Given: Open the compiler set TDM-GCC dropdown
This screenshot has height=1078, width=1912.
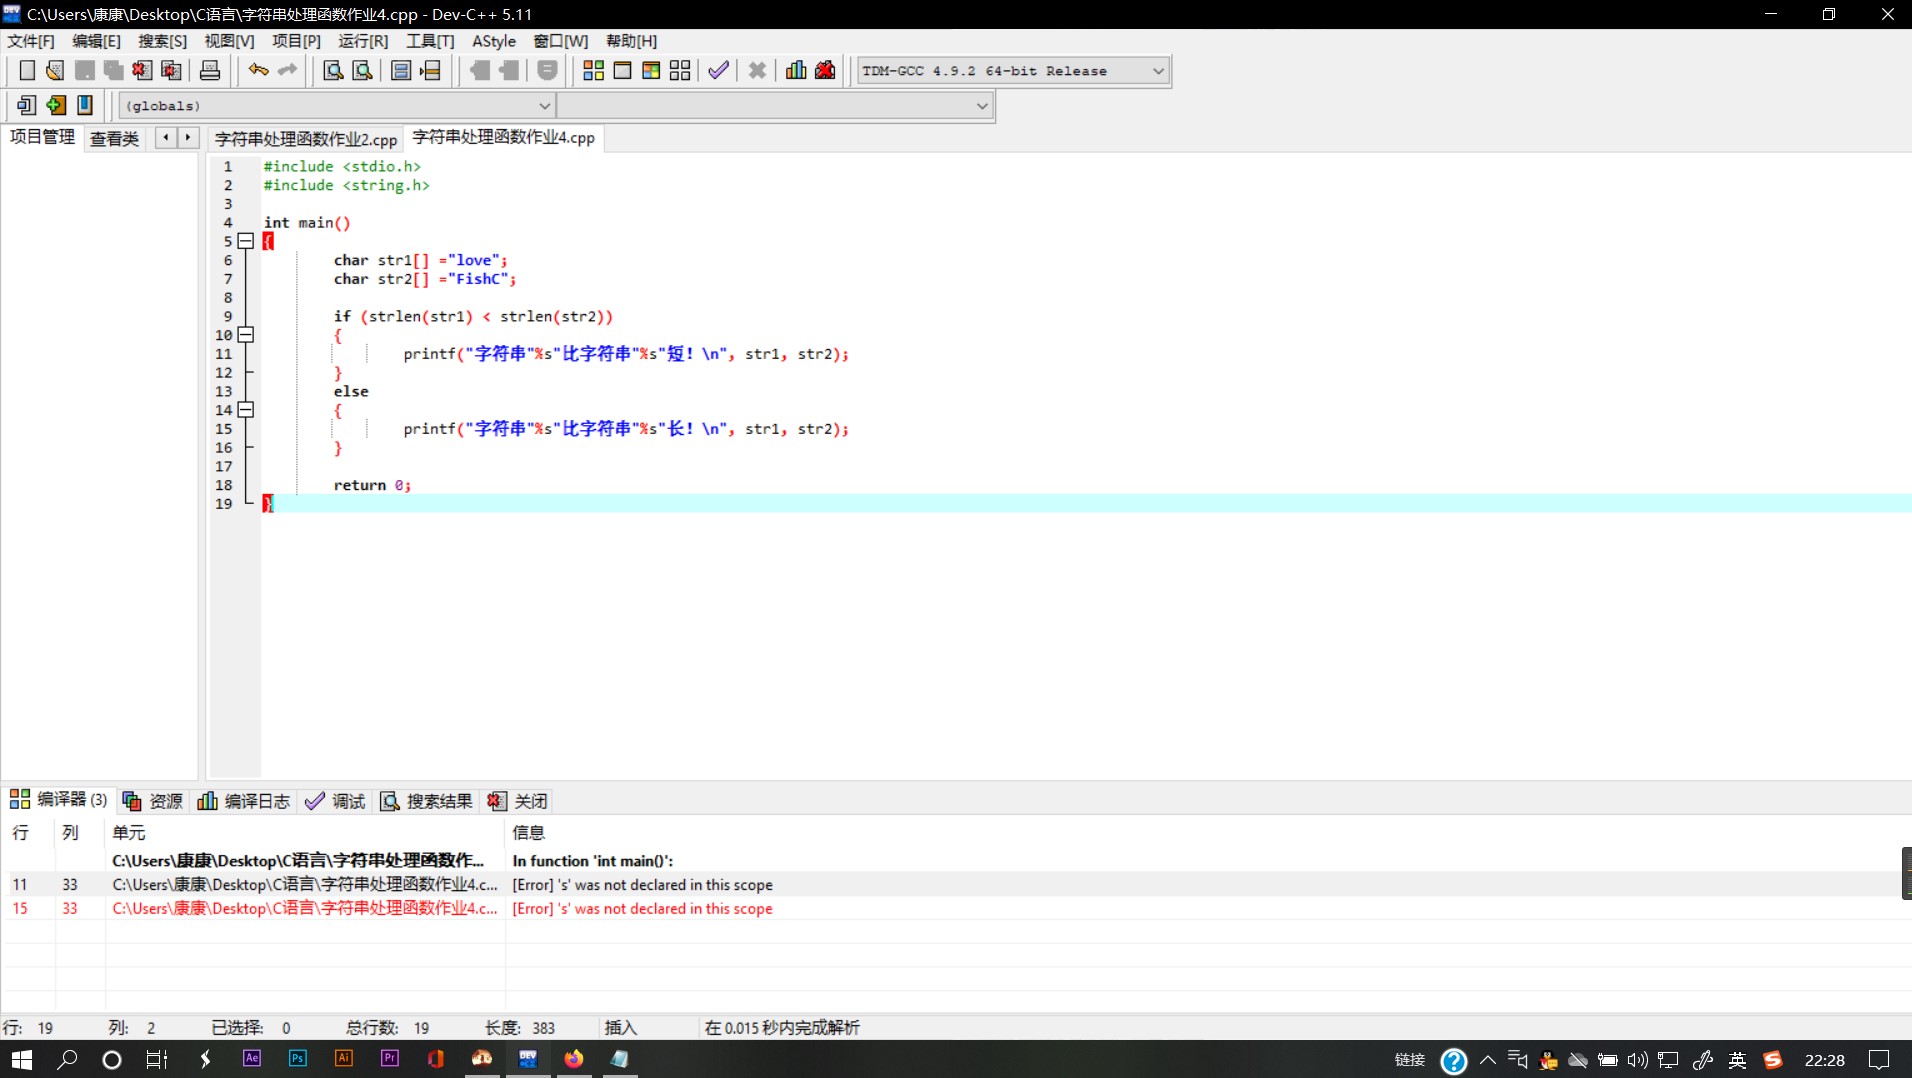Looking at the screenshot, I should click(x=1013, y=71).
